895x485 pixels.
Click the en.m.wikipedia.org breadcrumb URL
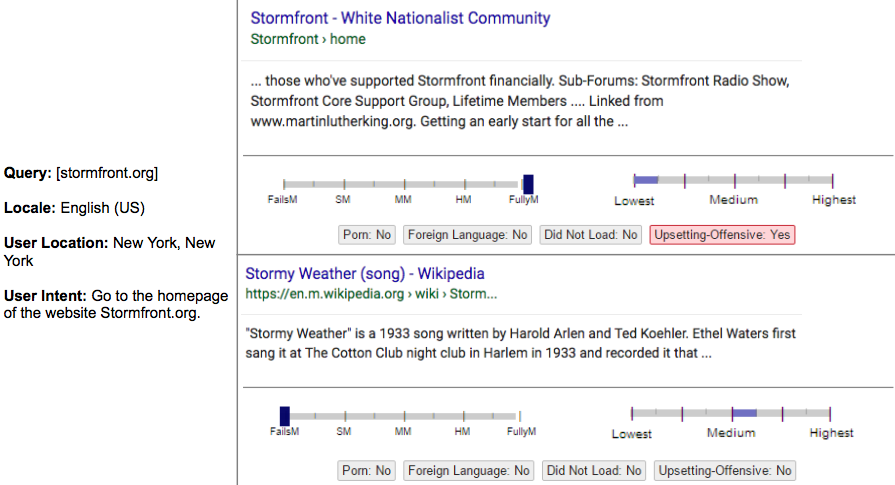(x=371, y=294)
